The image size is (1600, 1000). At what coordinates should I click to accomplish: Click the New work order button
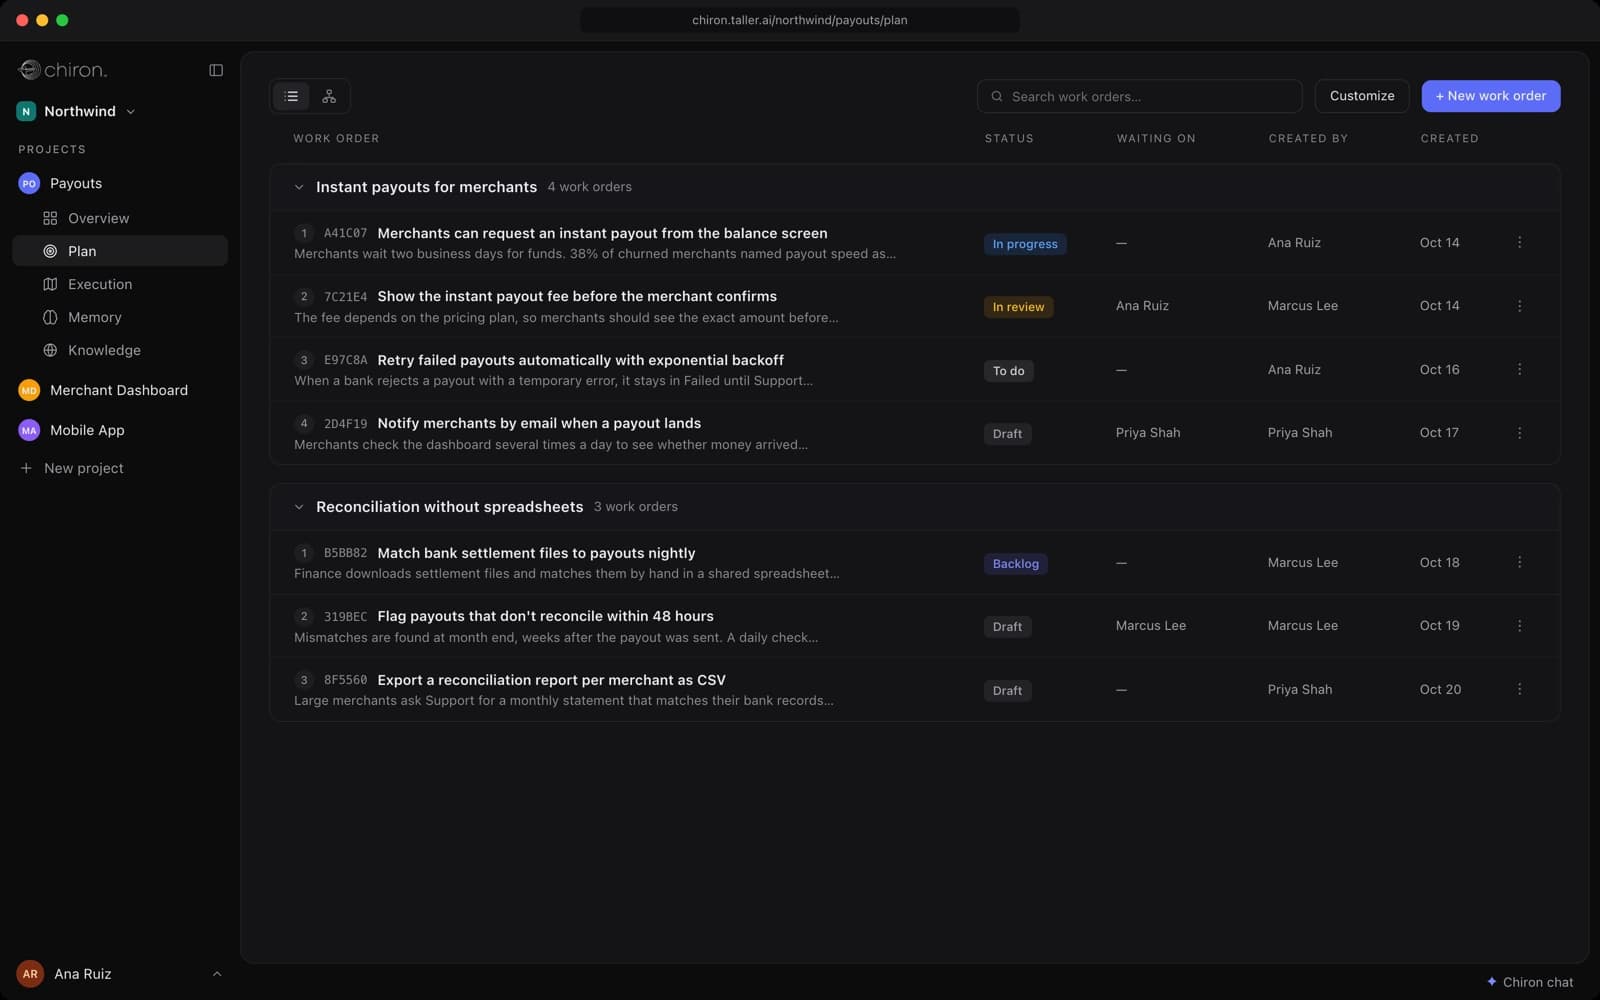click(1490, 96)
